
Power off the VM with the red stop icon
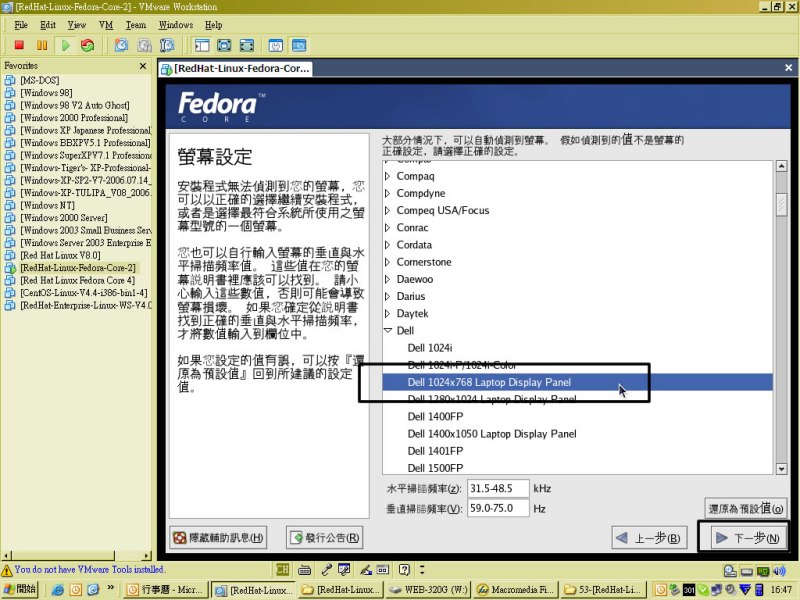click(x=19, y=45)
